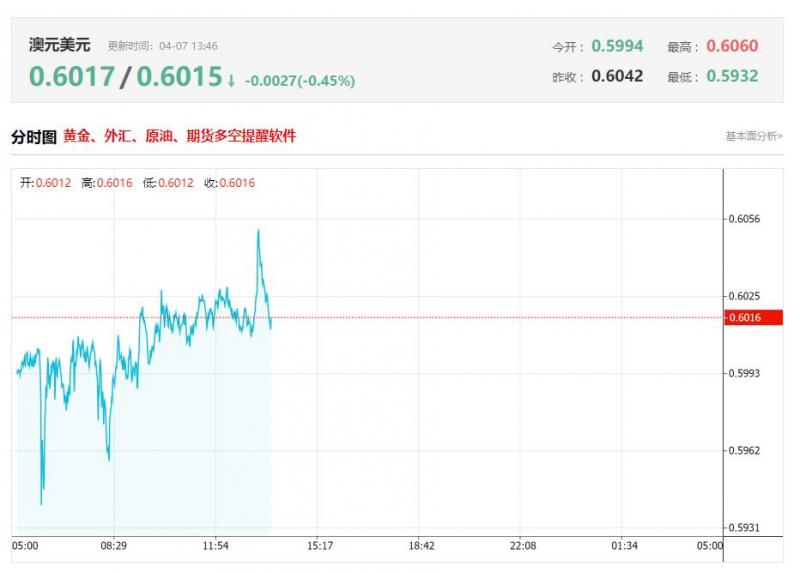Image resolution: width=800 pixels, height=573 pixels.
Task: Click the 01:34 time axis label
Action: (x=624, y=546)
